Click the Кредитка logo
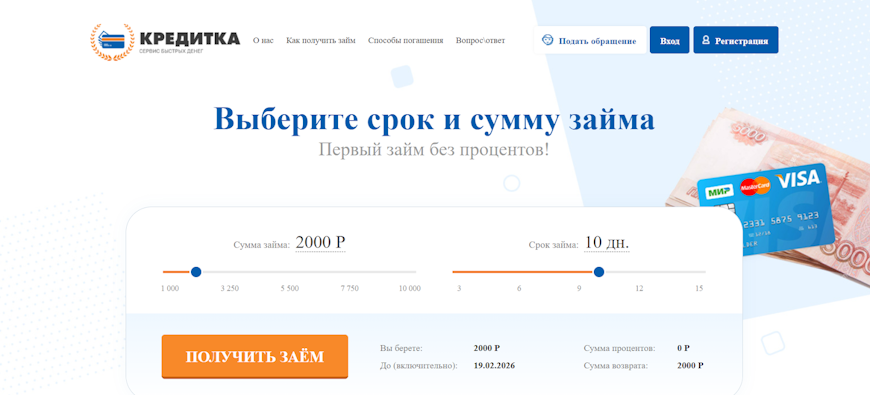870x395 pixels. pyautogui.click(x=165, y=42)
